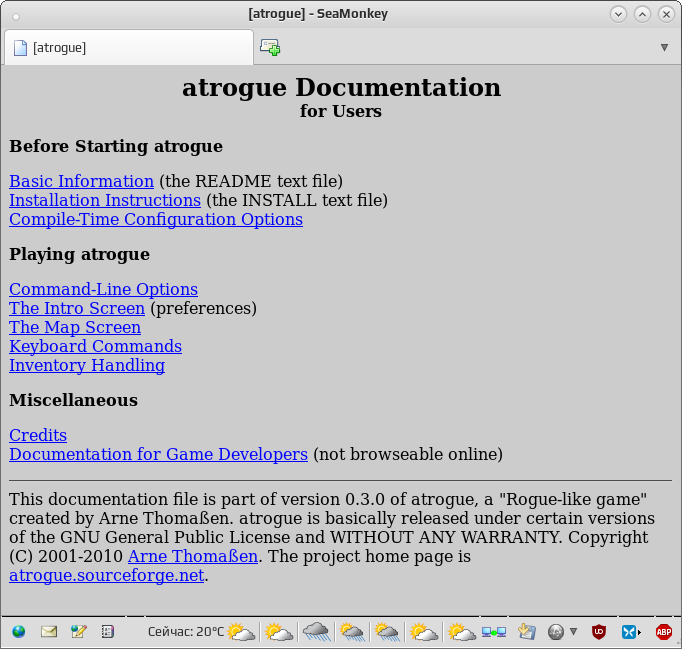This screenshot has height=649, width=682.
Task: Open a new tab with the plus button
Action: (270, 47)
